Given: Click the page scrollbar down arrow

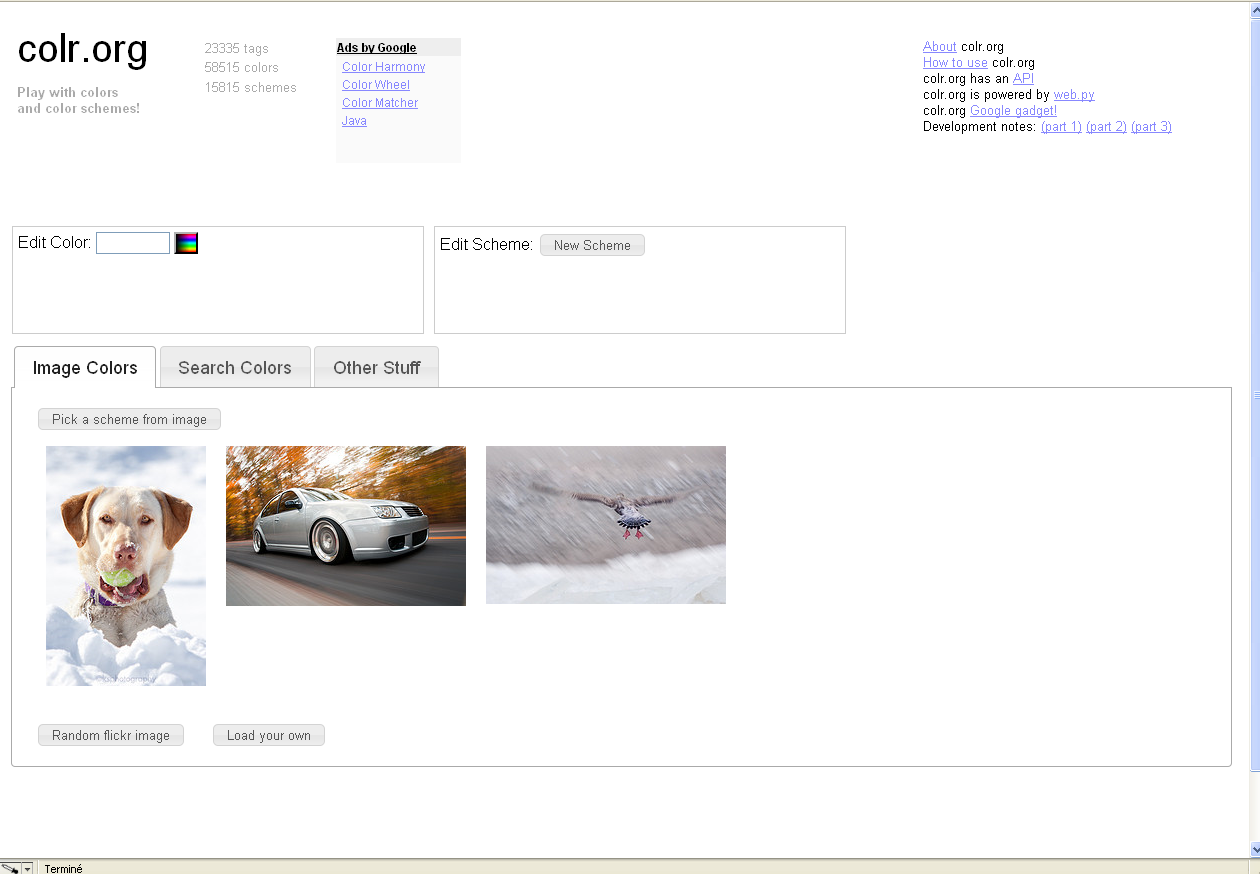Looking at the screenshot, I should [1255, 850].
